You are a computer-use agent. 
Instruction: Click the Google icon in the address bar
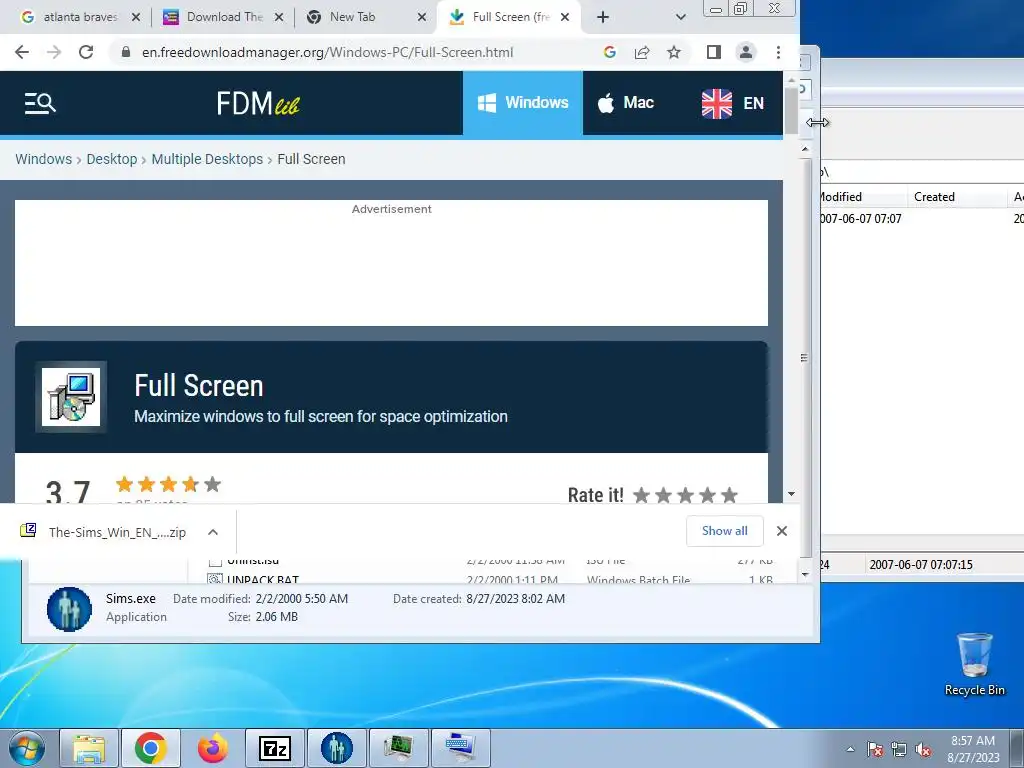[x=609, y=52]
